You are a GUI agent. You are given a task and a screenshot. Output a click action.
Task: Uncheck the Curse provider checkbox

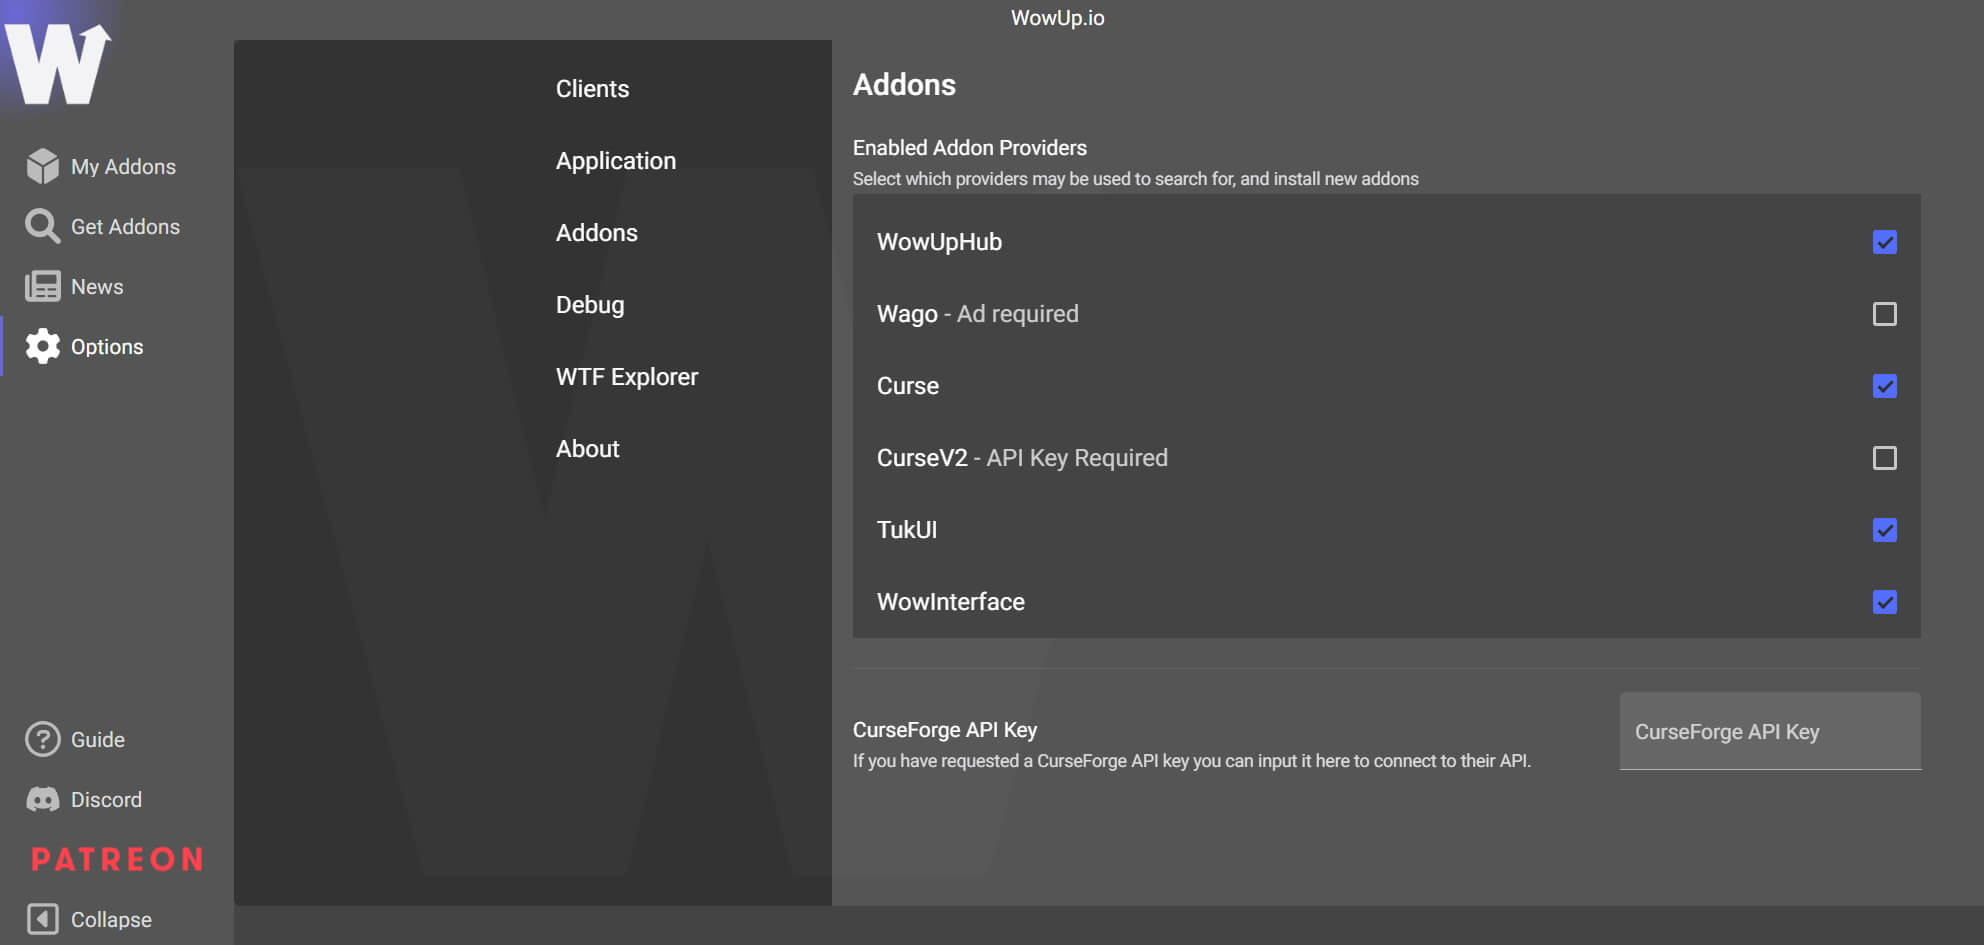pyautogui.click(x=1884, y=386)
